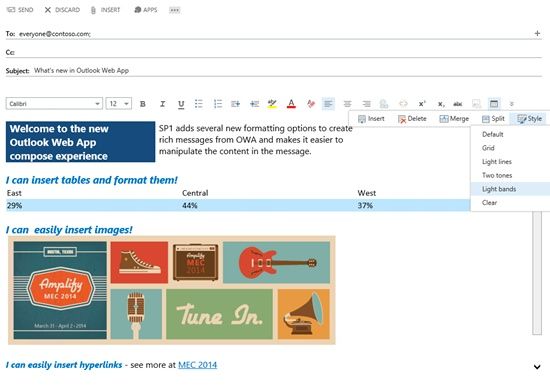The width and height of the screenshot is (550, 388).
Task: Click the West table header cell
Action: point(413,193)
